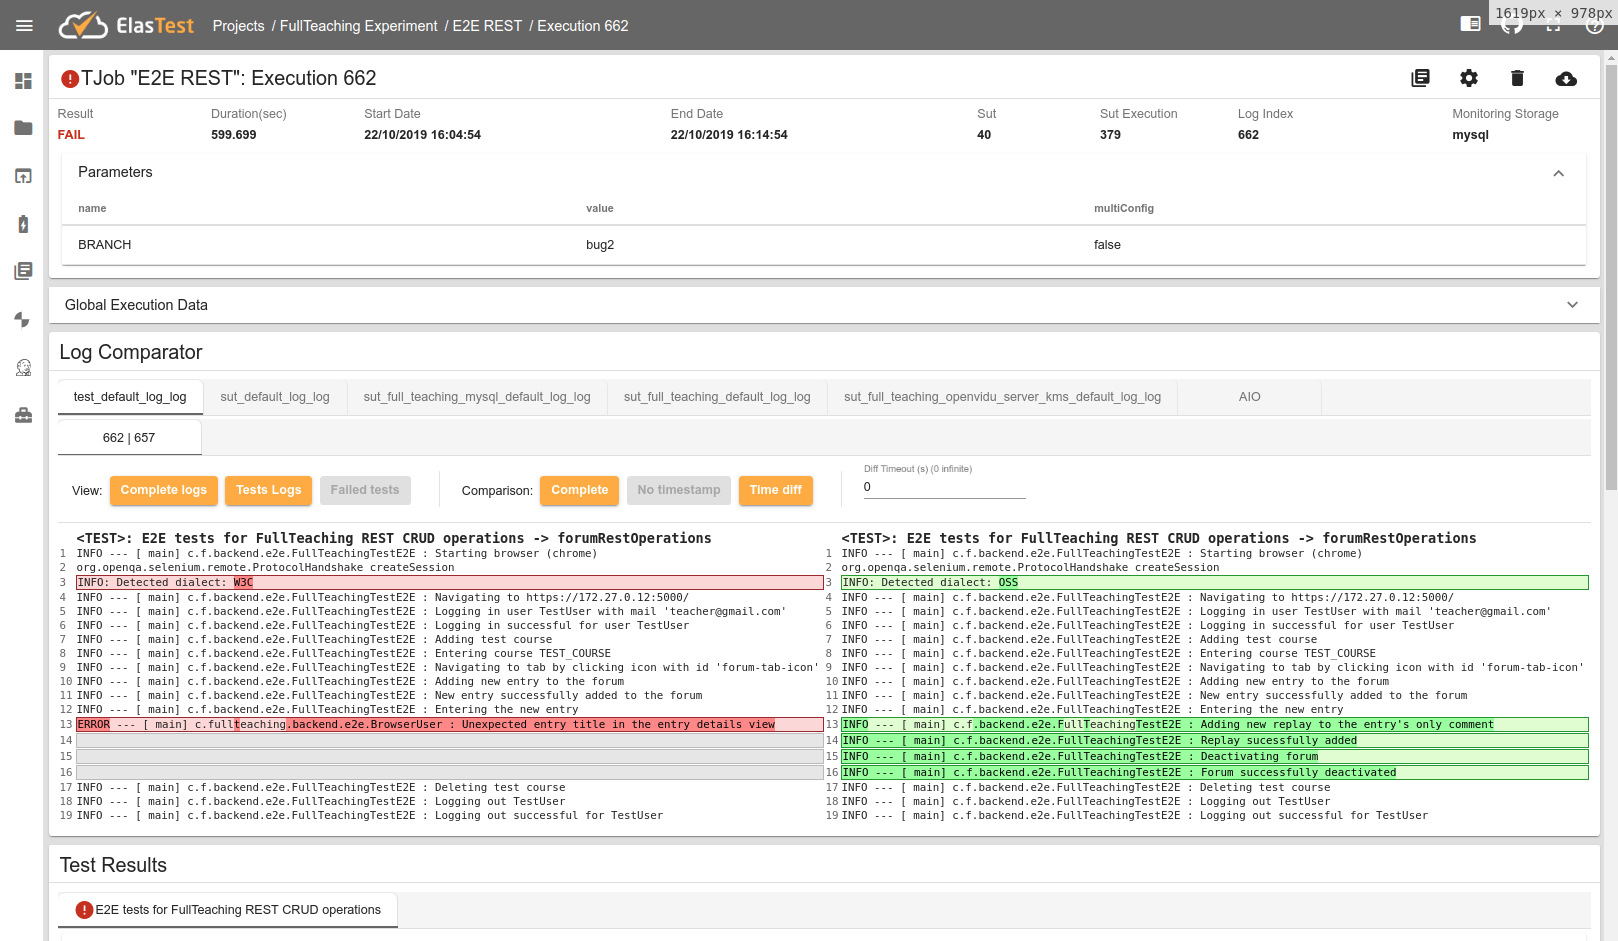The width and height of the screenshot is (1618, 941).
Task: Click the Diff Timeout input field
Action: (x=944, y=487)
